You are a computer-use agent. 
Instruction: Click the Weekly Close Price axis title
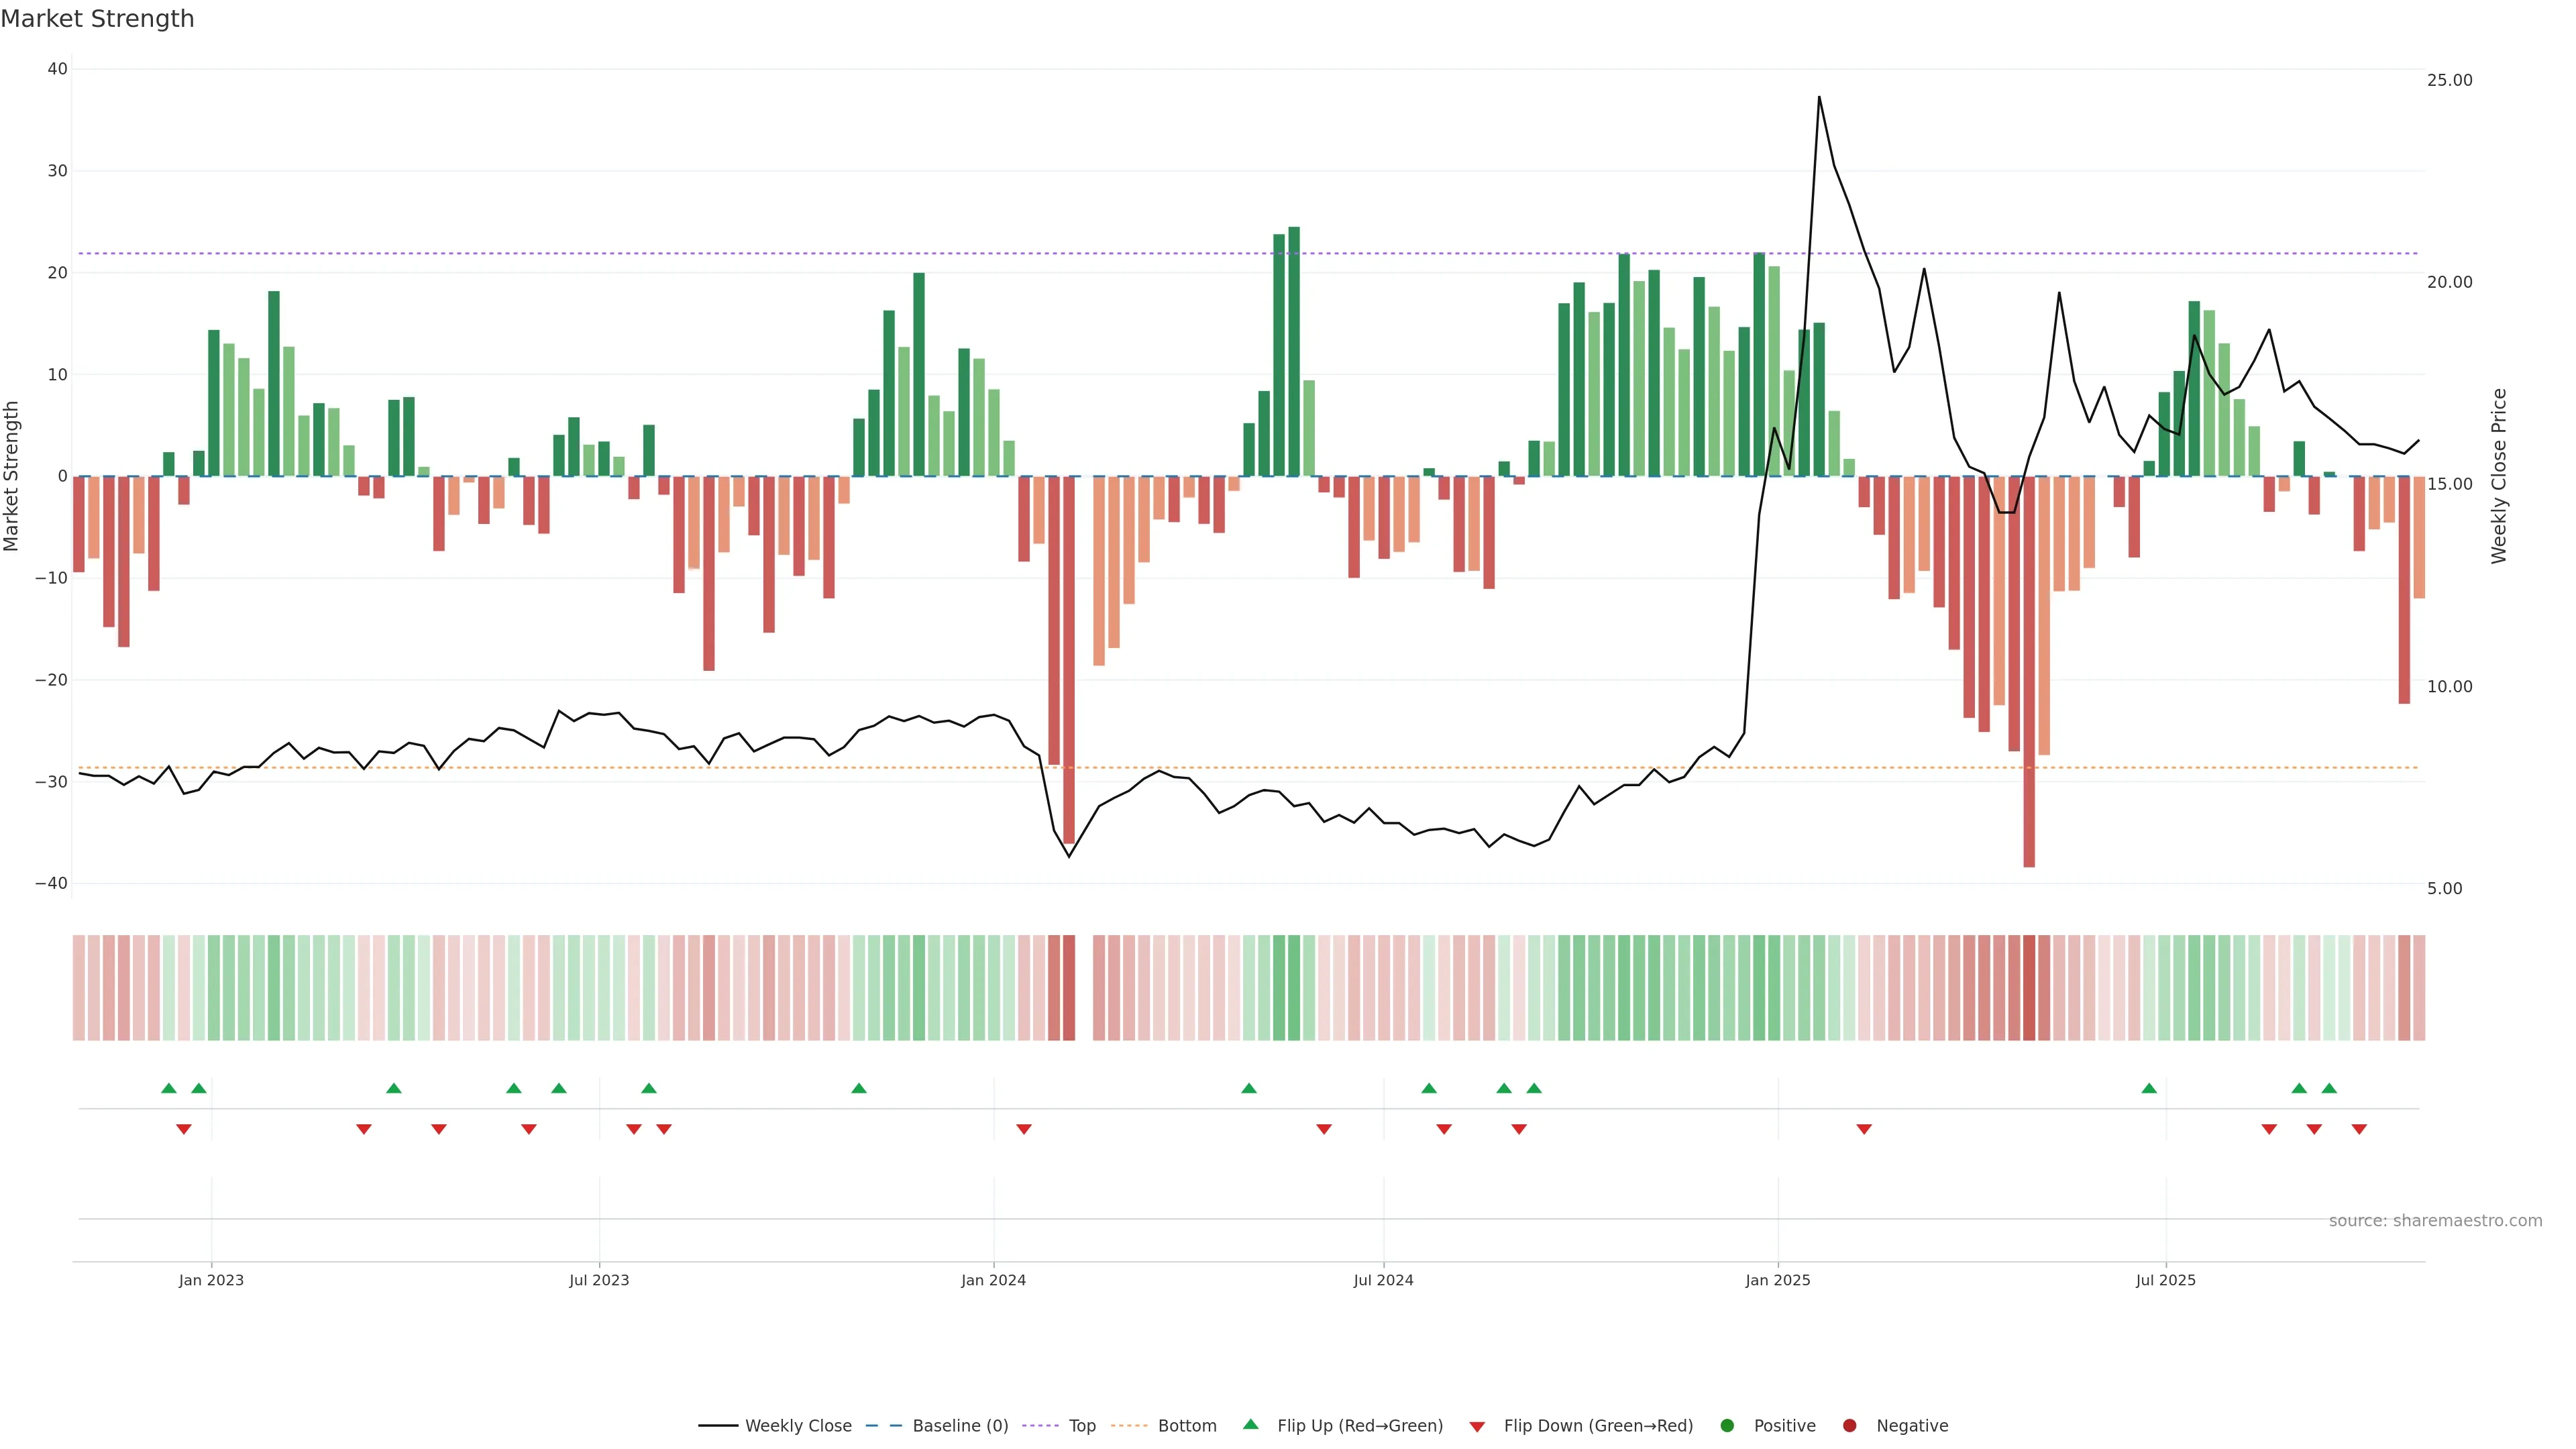[2499, 476]
